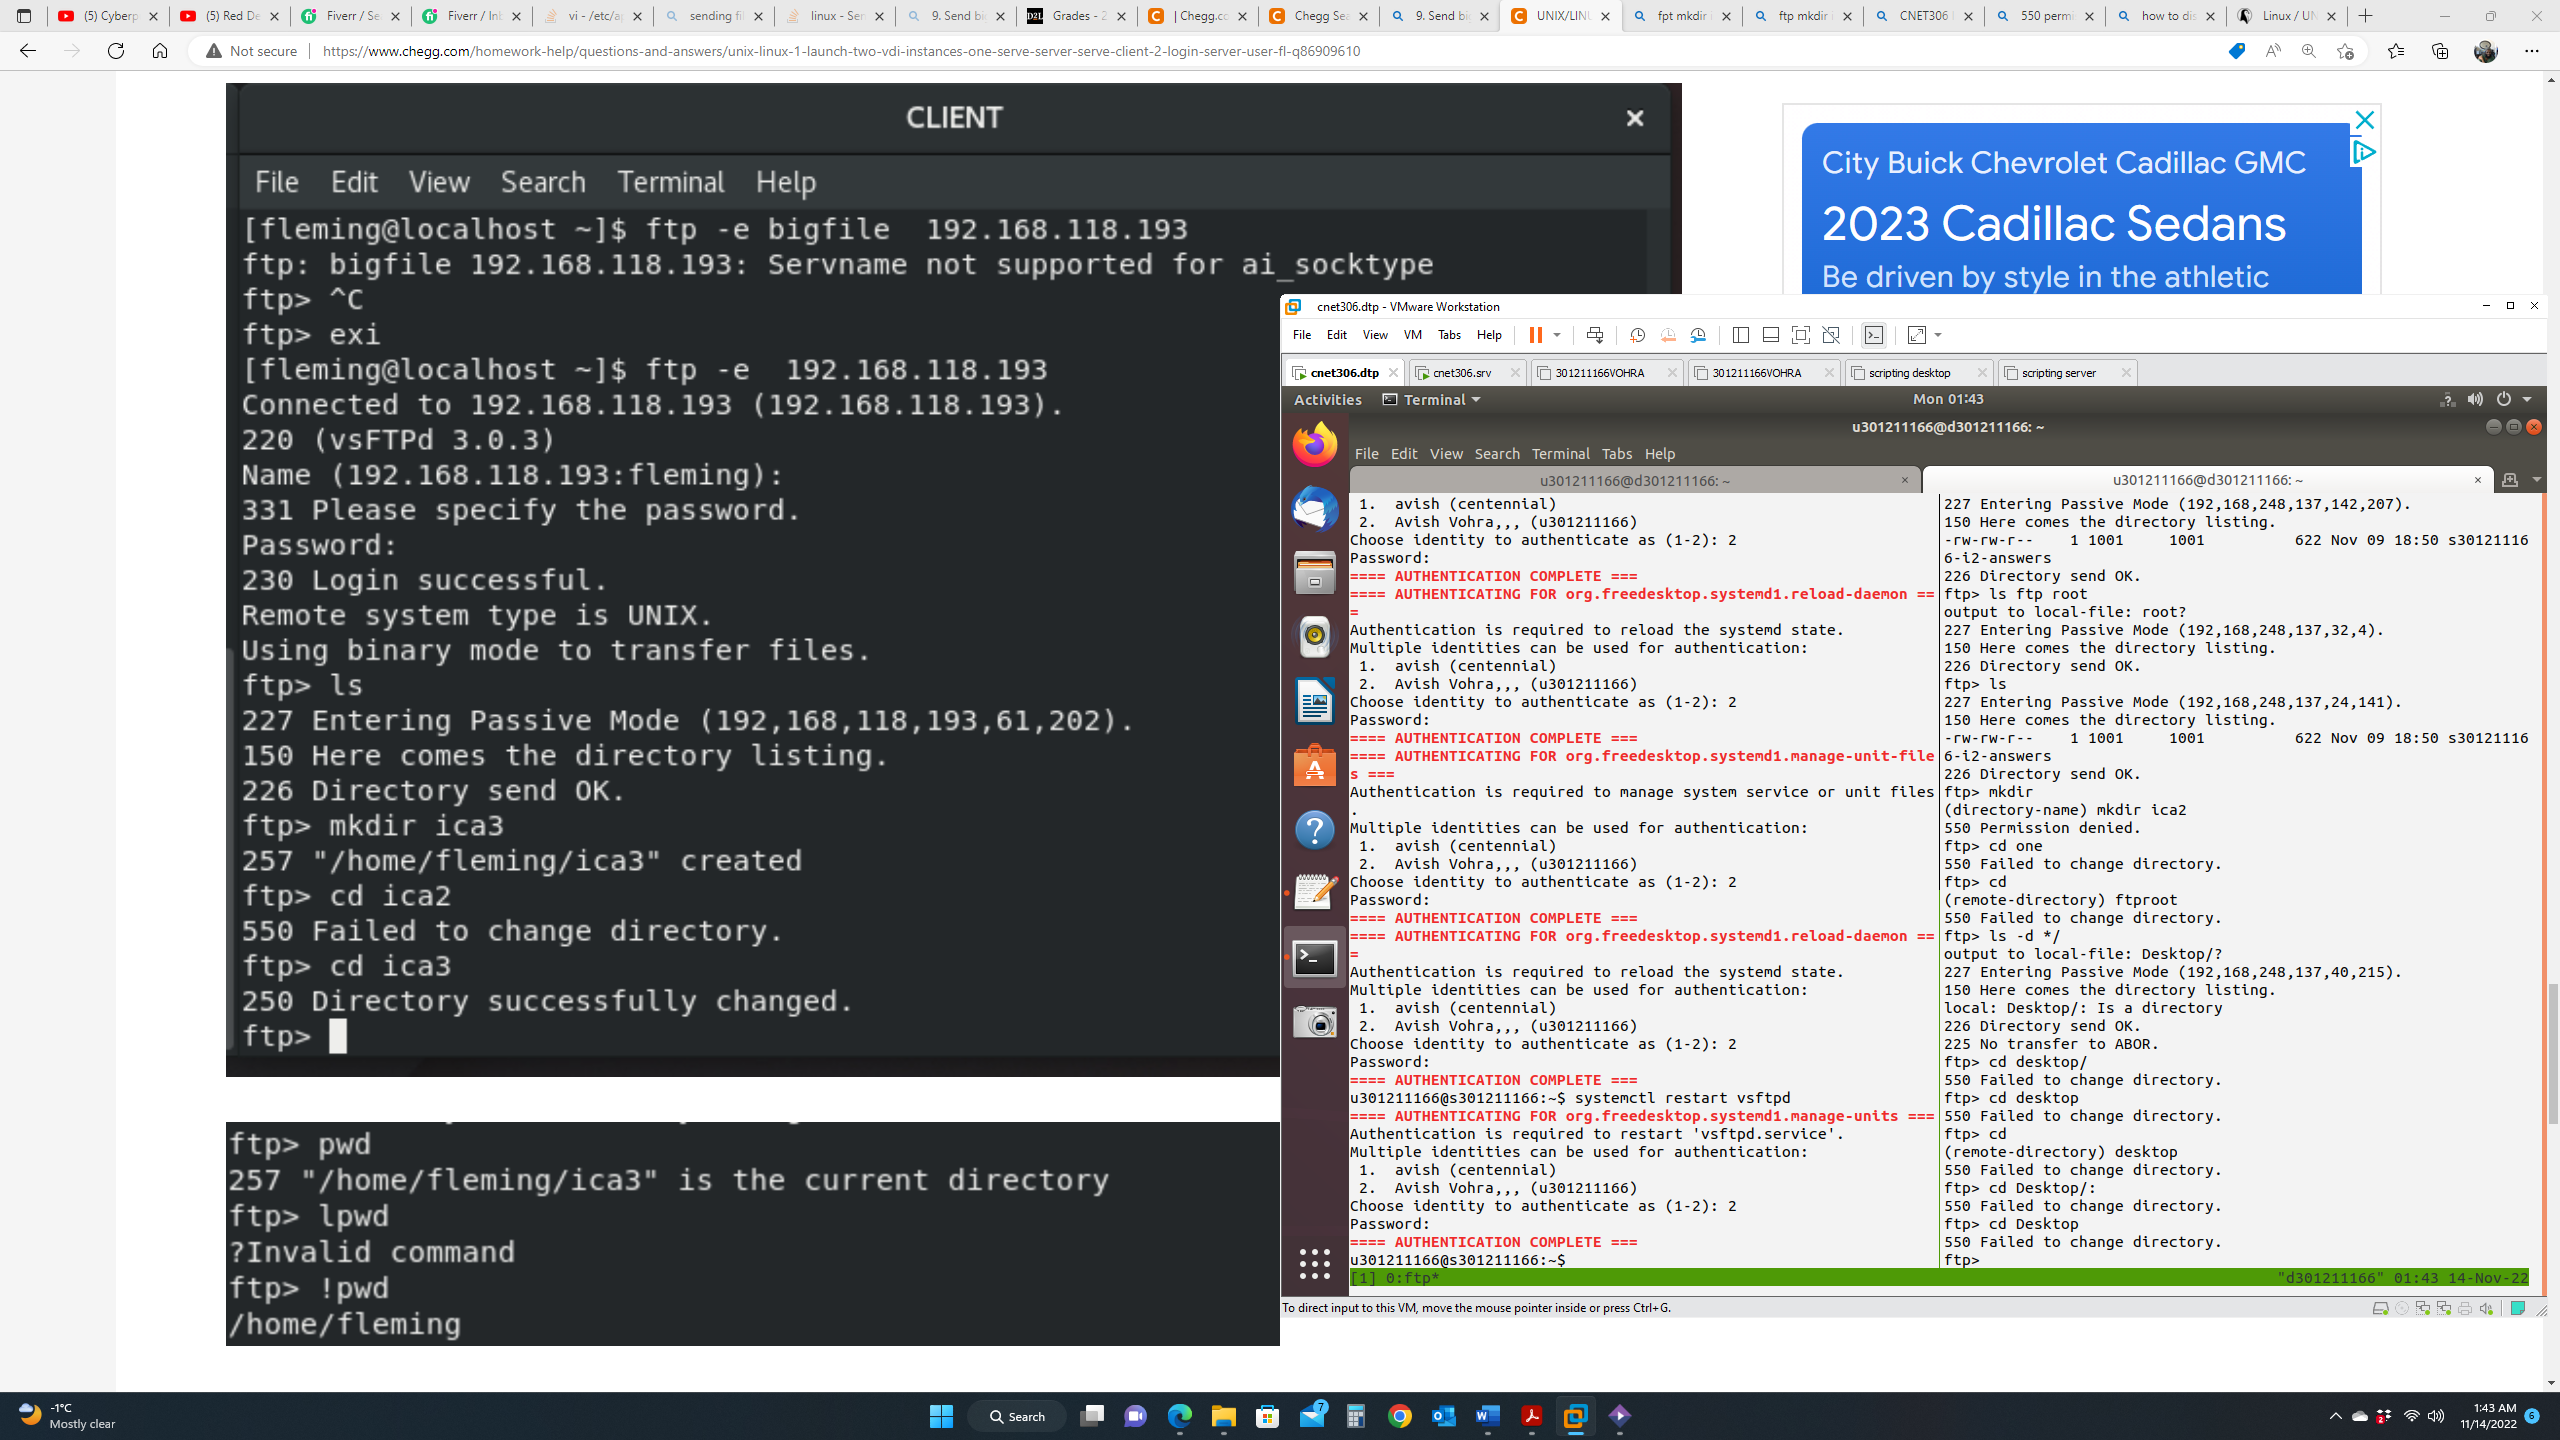Close the CLIENT image overlay
The height and width of the screenshot is (1440, 2560).
point(1634,118)
